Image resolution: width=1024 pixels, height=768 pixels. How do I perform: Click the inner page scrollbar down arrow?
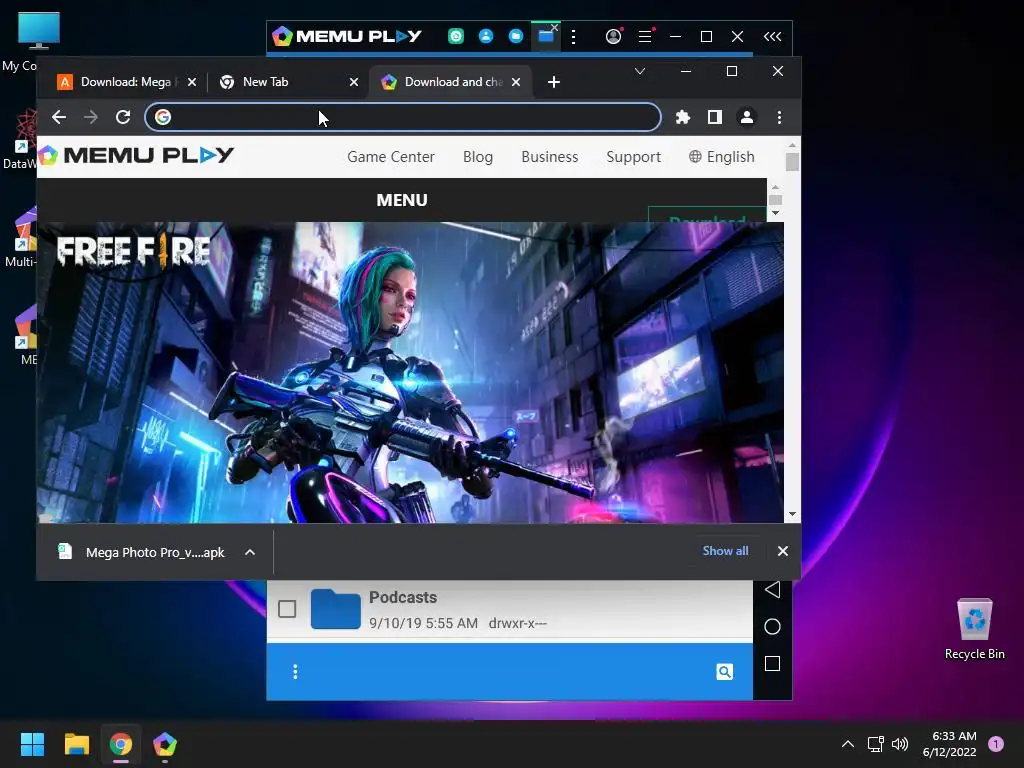click(775, 214)
